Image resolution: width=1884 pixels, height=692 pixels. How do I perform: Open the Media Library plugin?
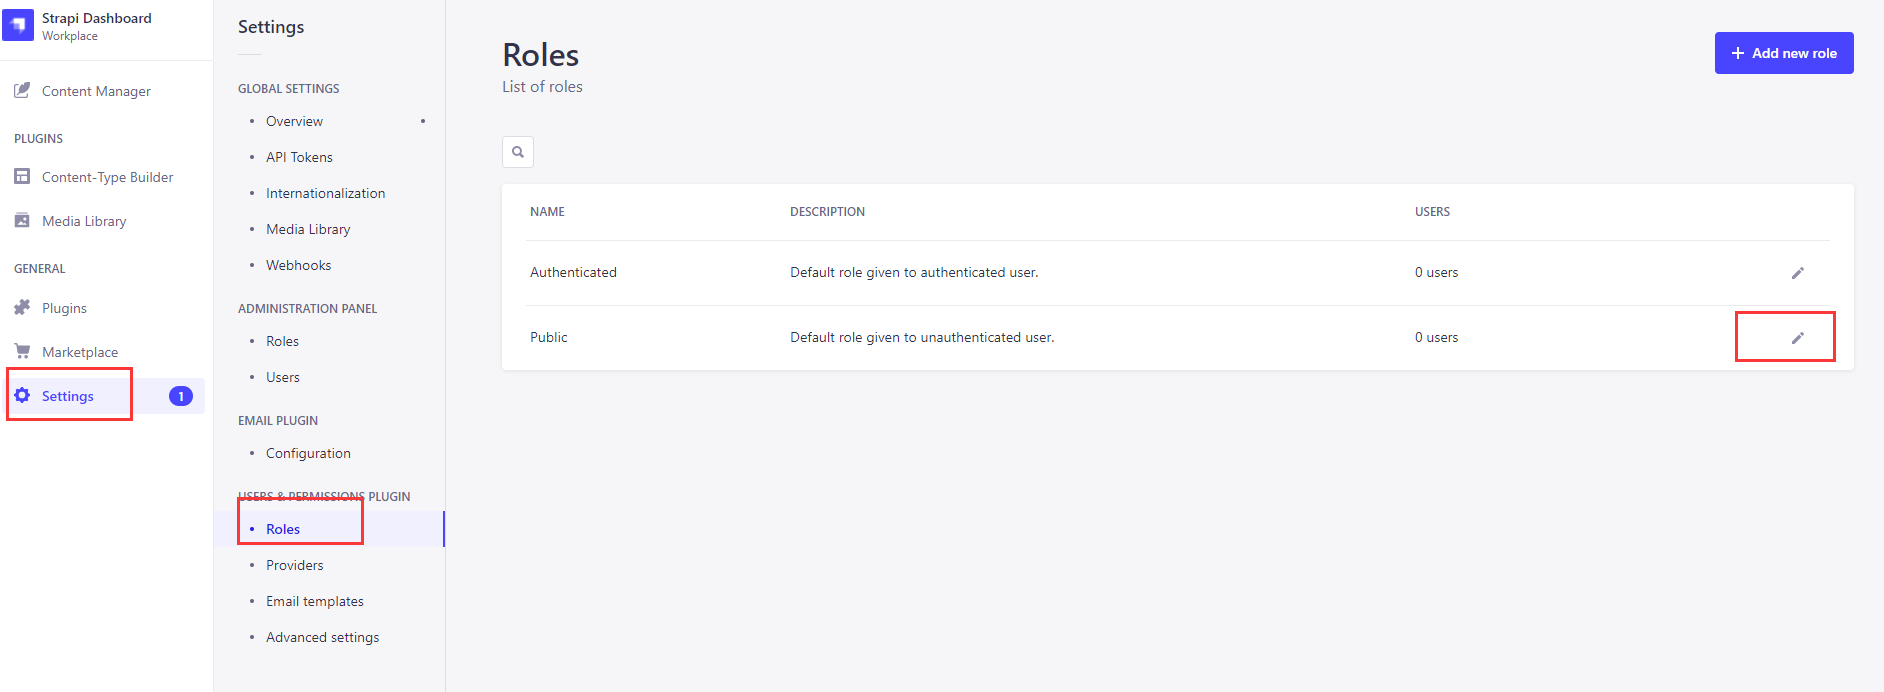[83, 220]
